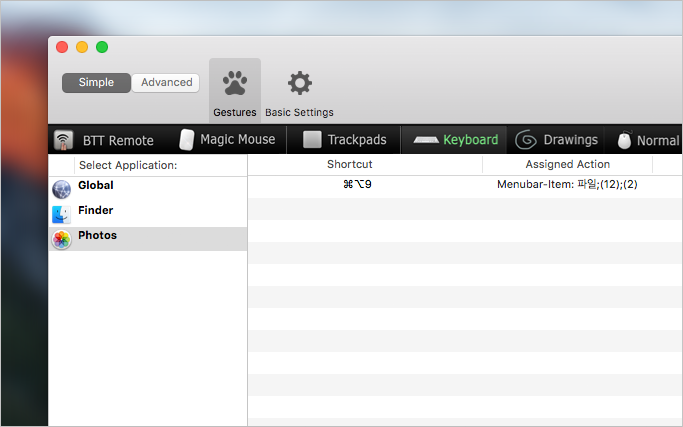This screenshot has width=683, height=427.
Task: Maximize window with green button
Action: tap(102, 47)
